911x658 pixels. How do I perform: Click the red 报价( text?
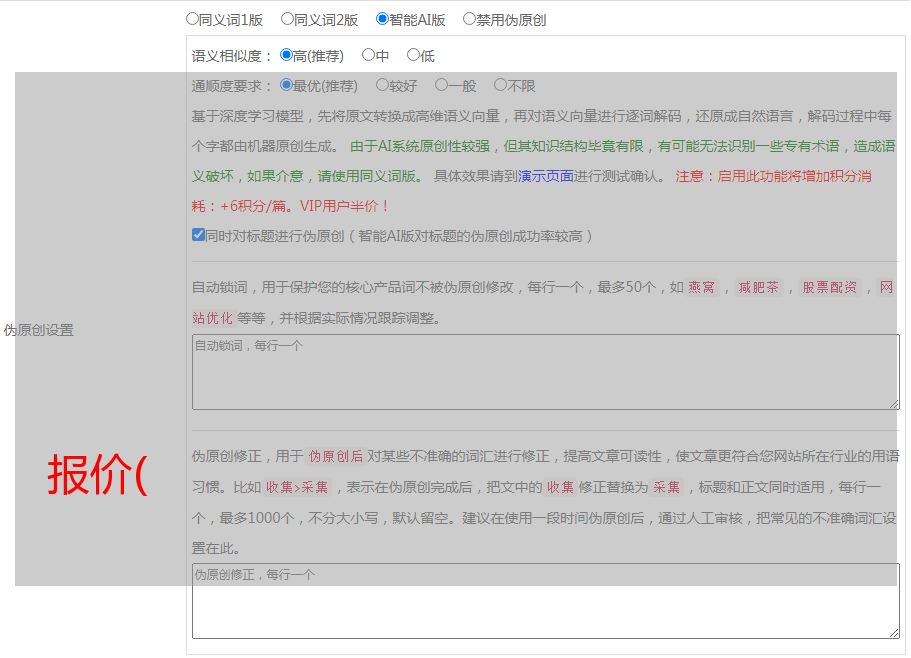pyautogui.click(x=97, y=474)
